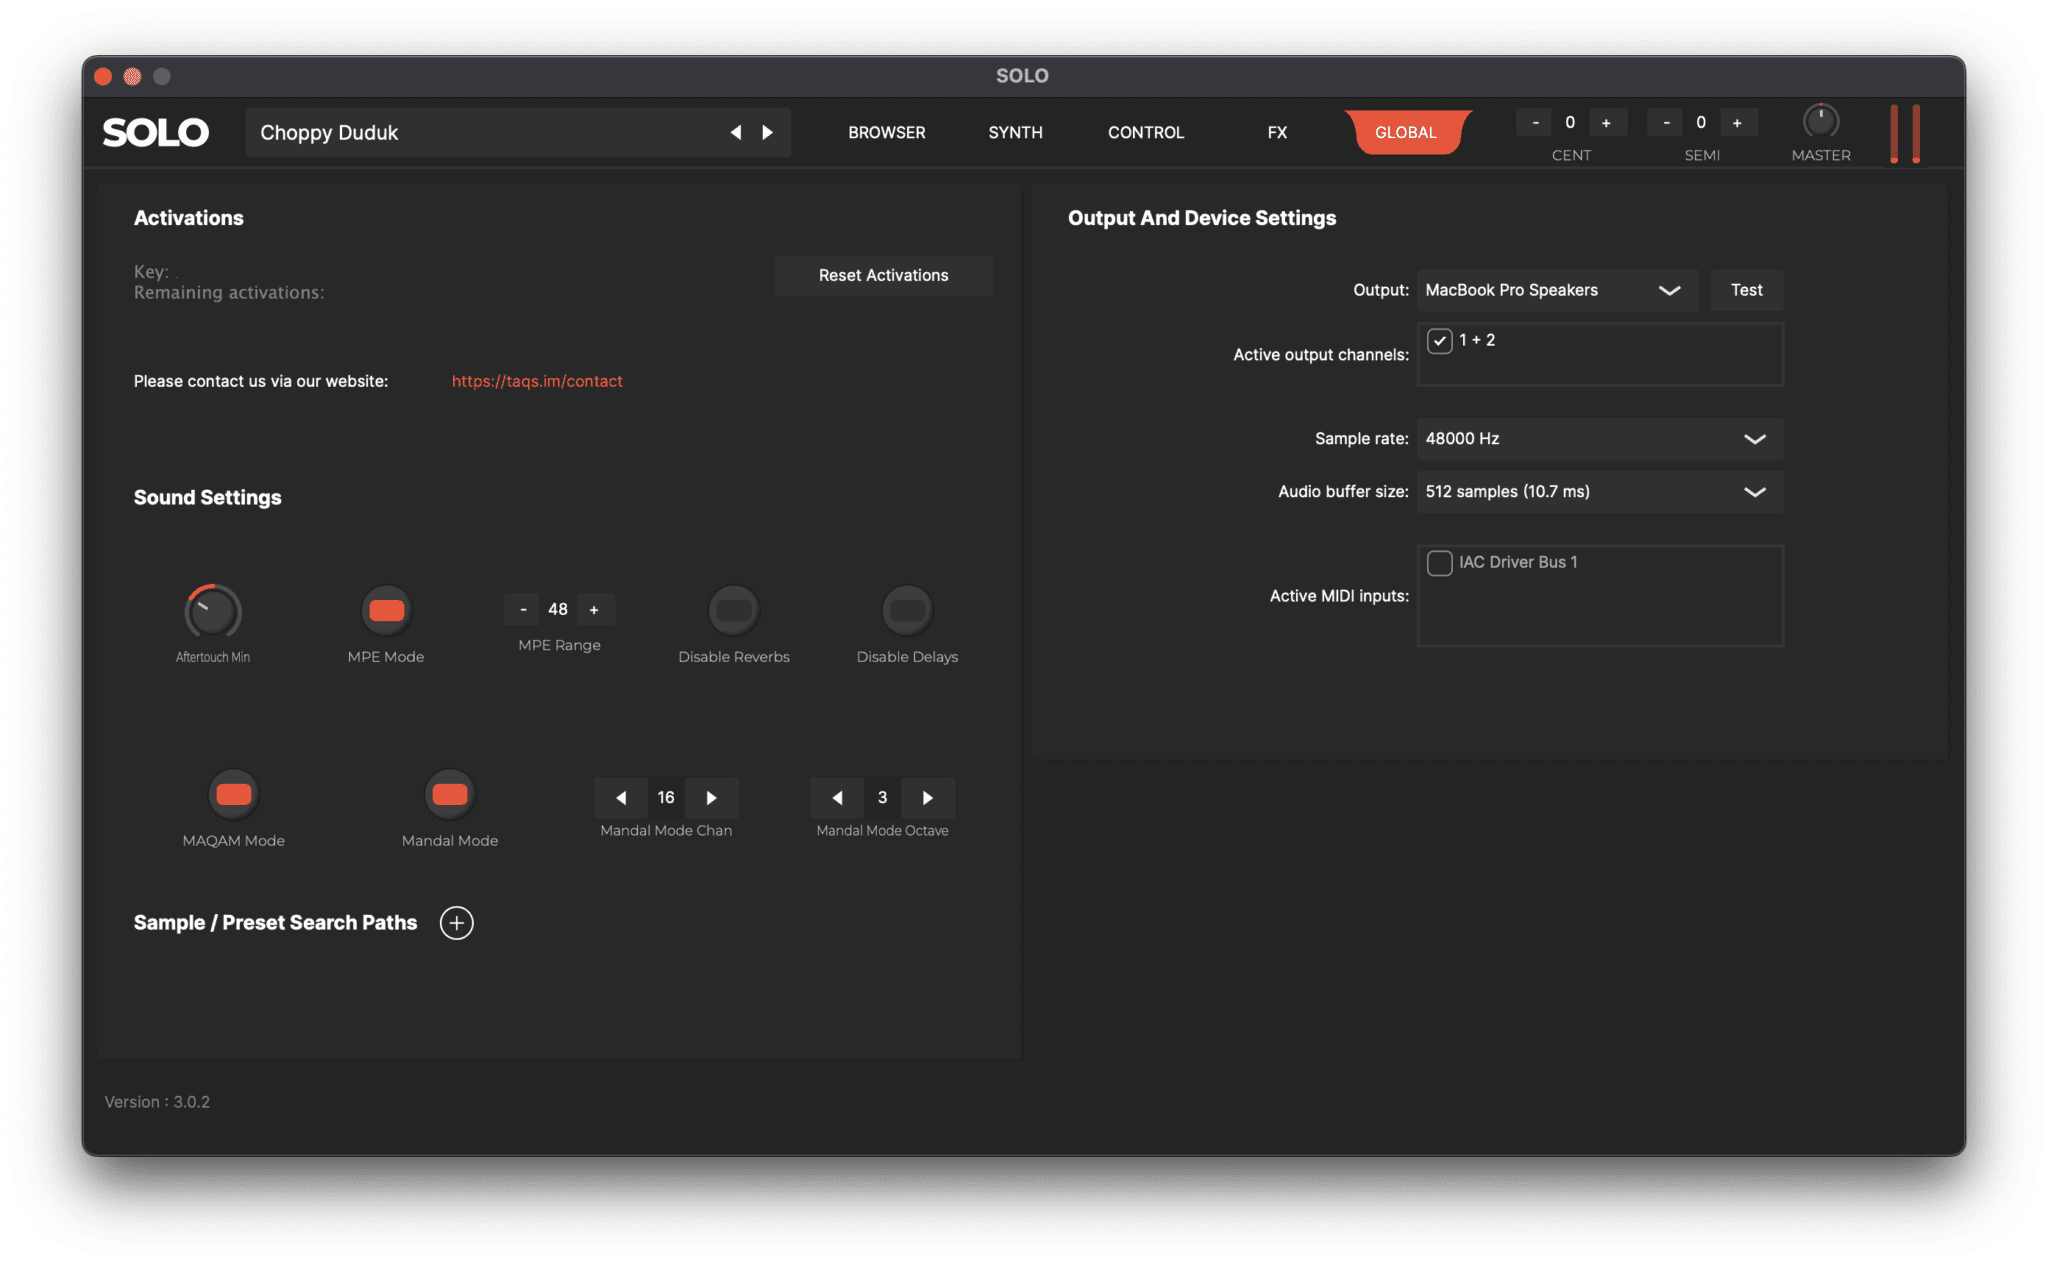This screenshot has width=2048, height=1265.
Task: Click the Reset Activations button
Action: point(883,275)
